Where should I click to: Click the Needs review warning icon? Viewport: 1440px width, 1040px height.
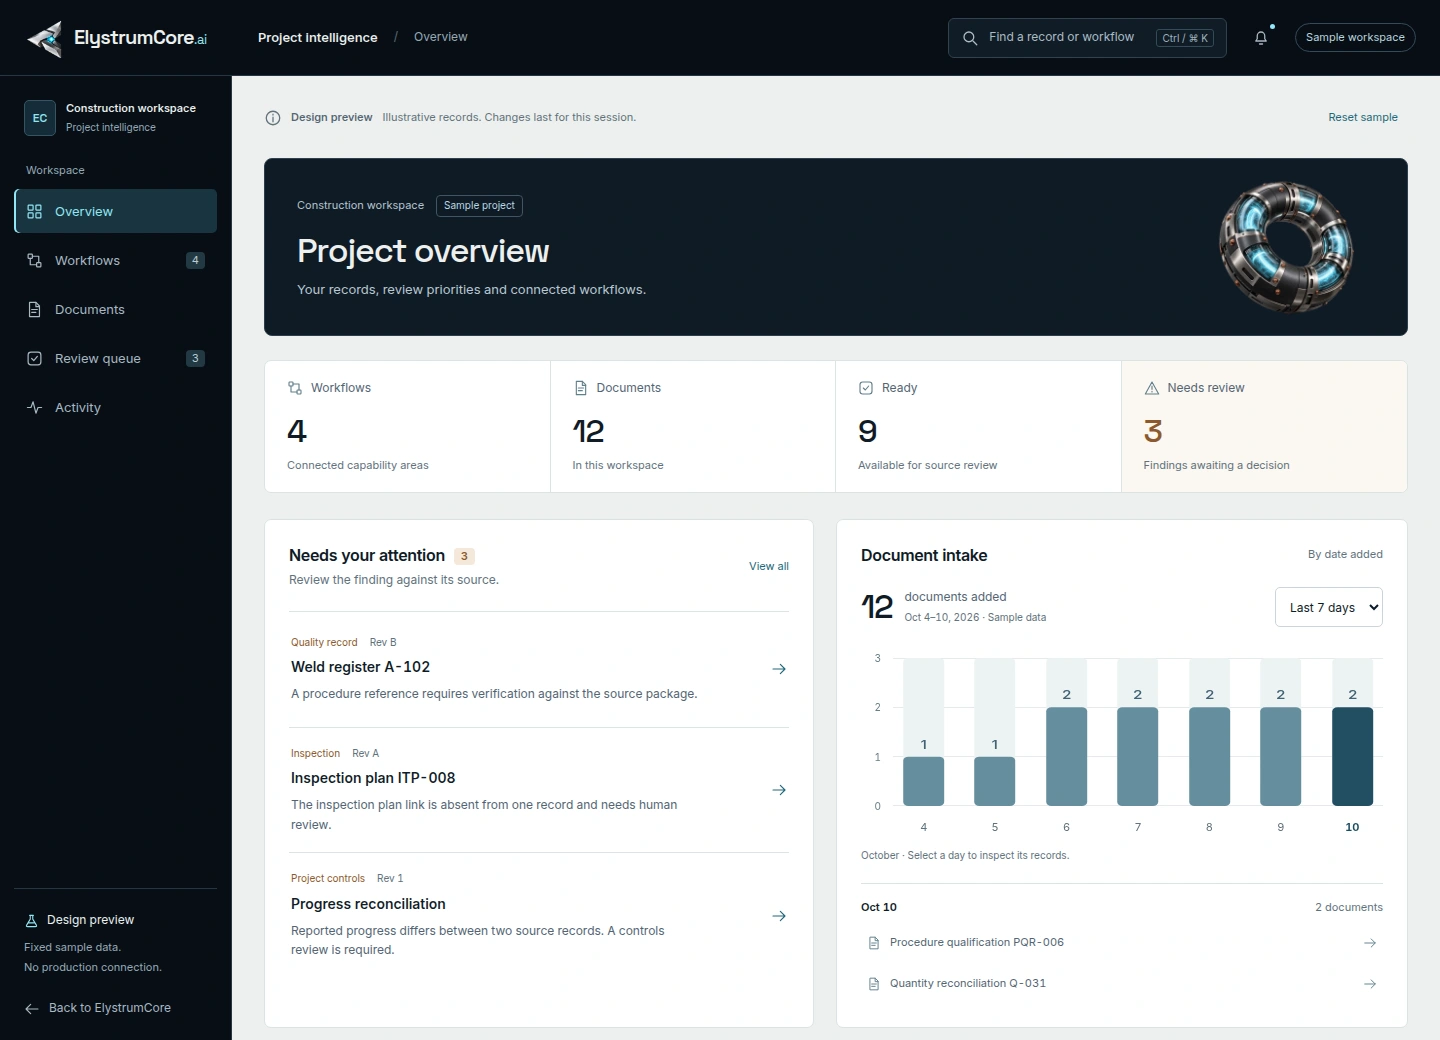1152,388
